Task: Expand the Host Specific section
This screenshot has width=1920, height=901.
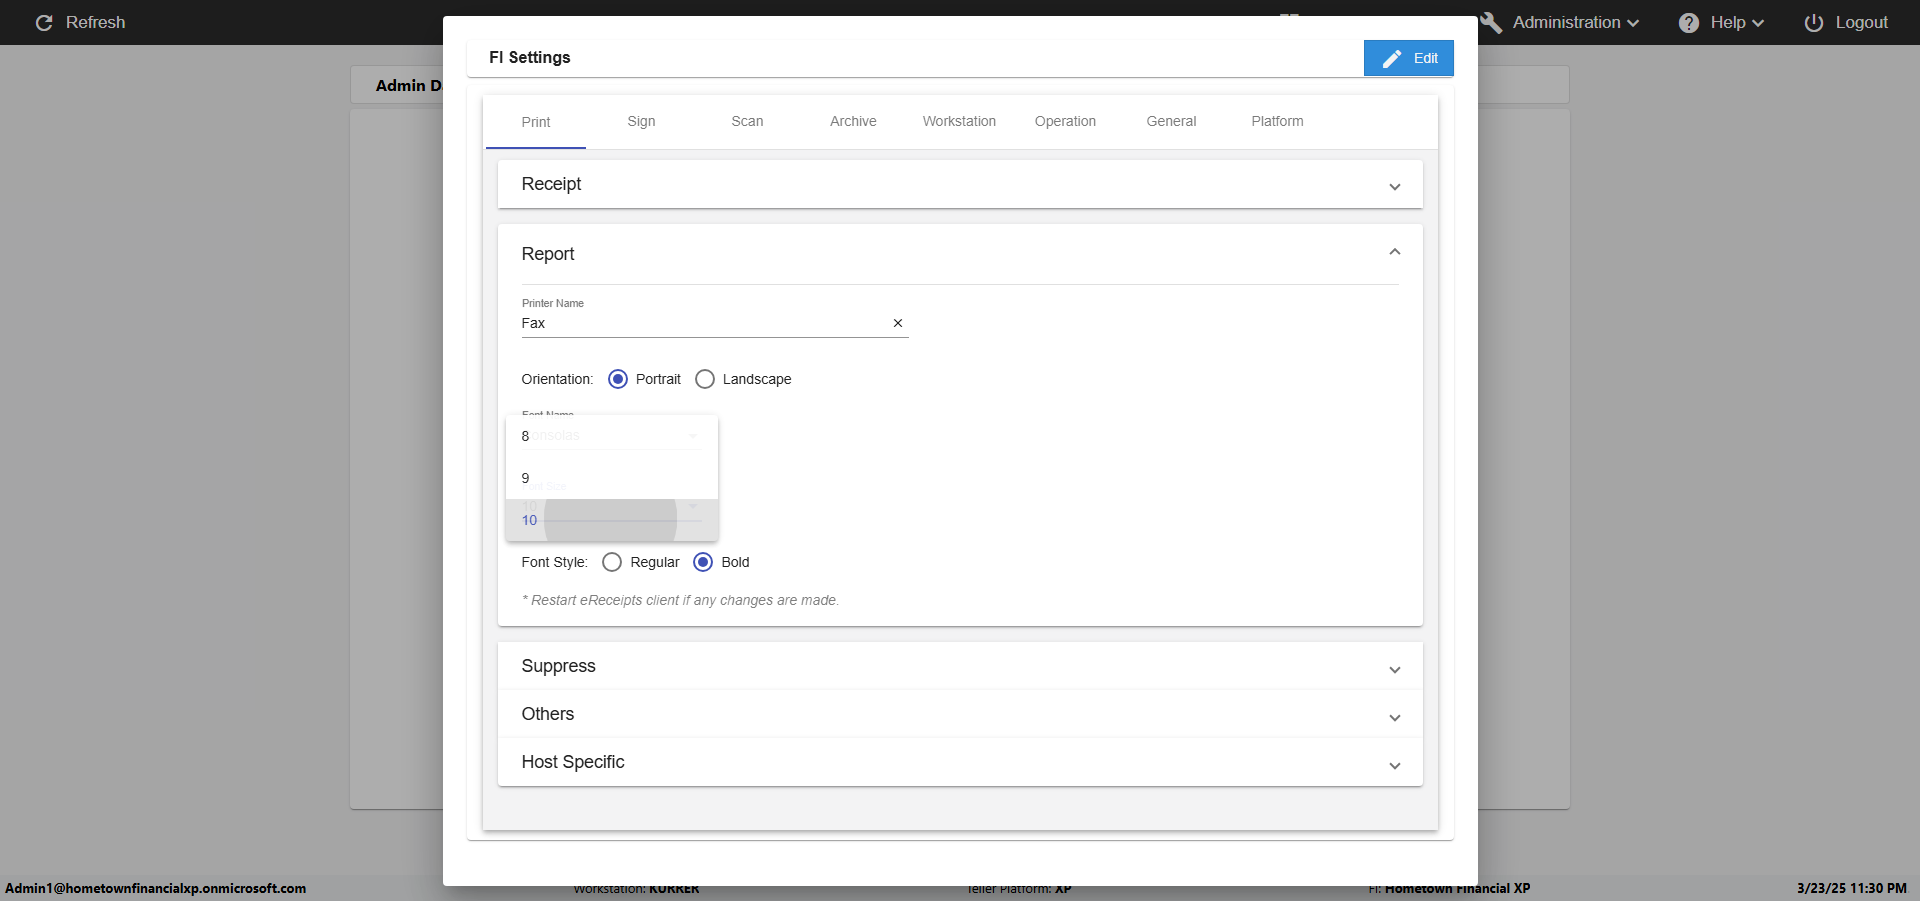Action: (1395, 766)
